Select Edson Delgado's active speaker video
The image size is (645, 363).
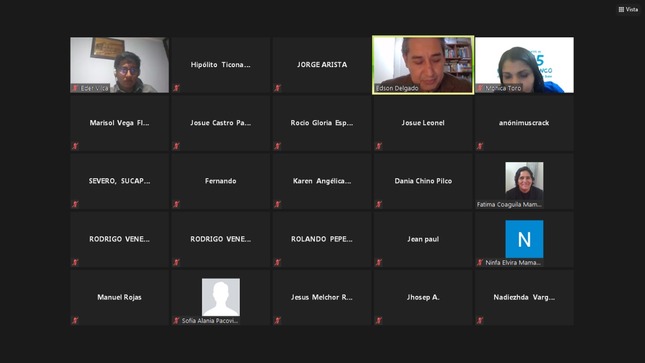[x=423, y=65]
